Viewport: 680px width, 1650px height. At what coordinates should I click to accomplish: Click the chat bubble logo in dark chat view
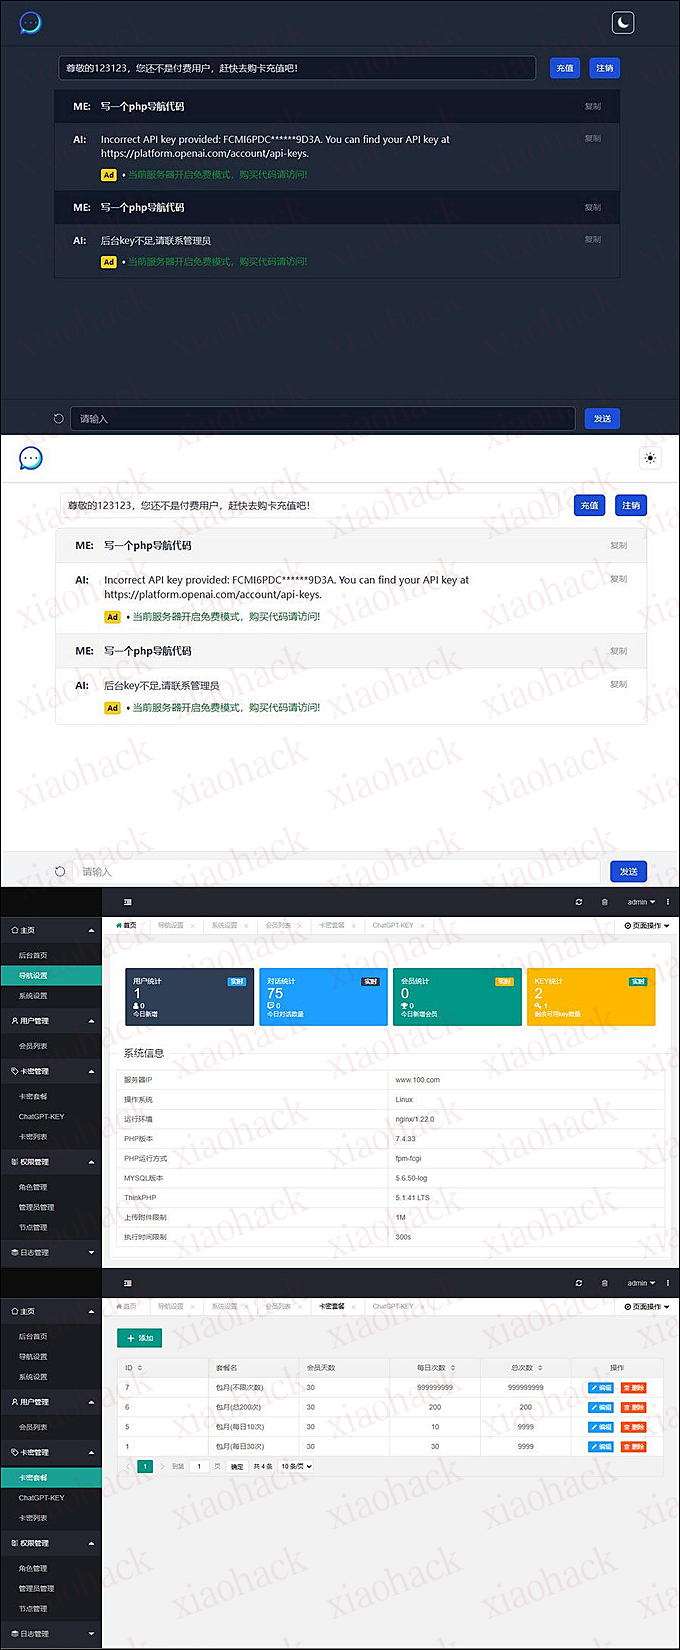pos(31,22)
